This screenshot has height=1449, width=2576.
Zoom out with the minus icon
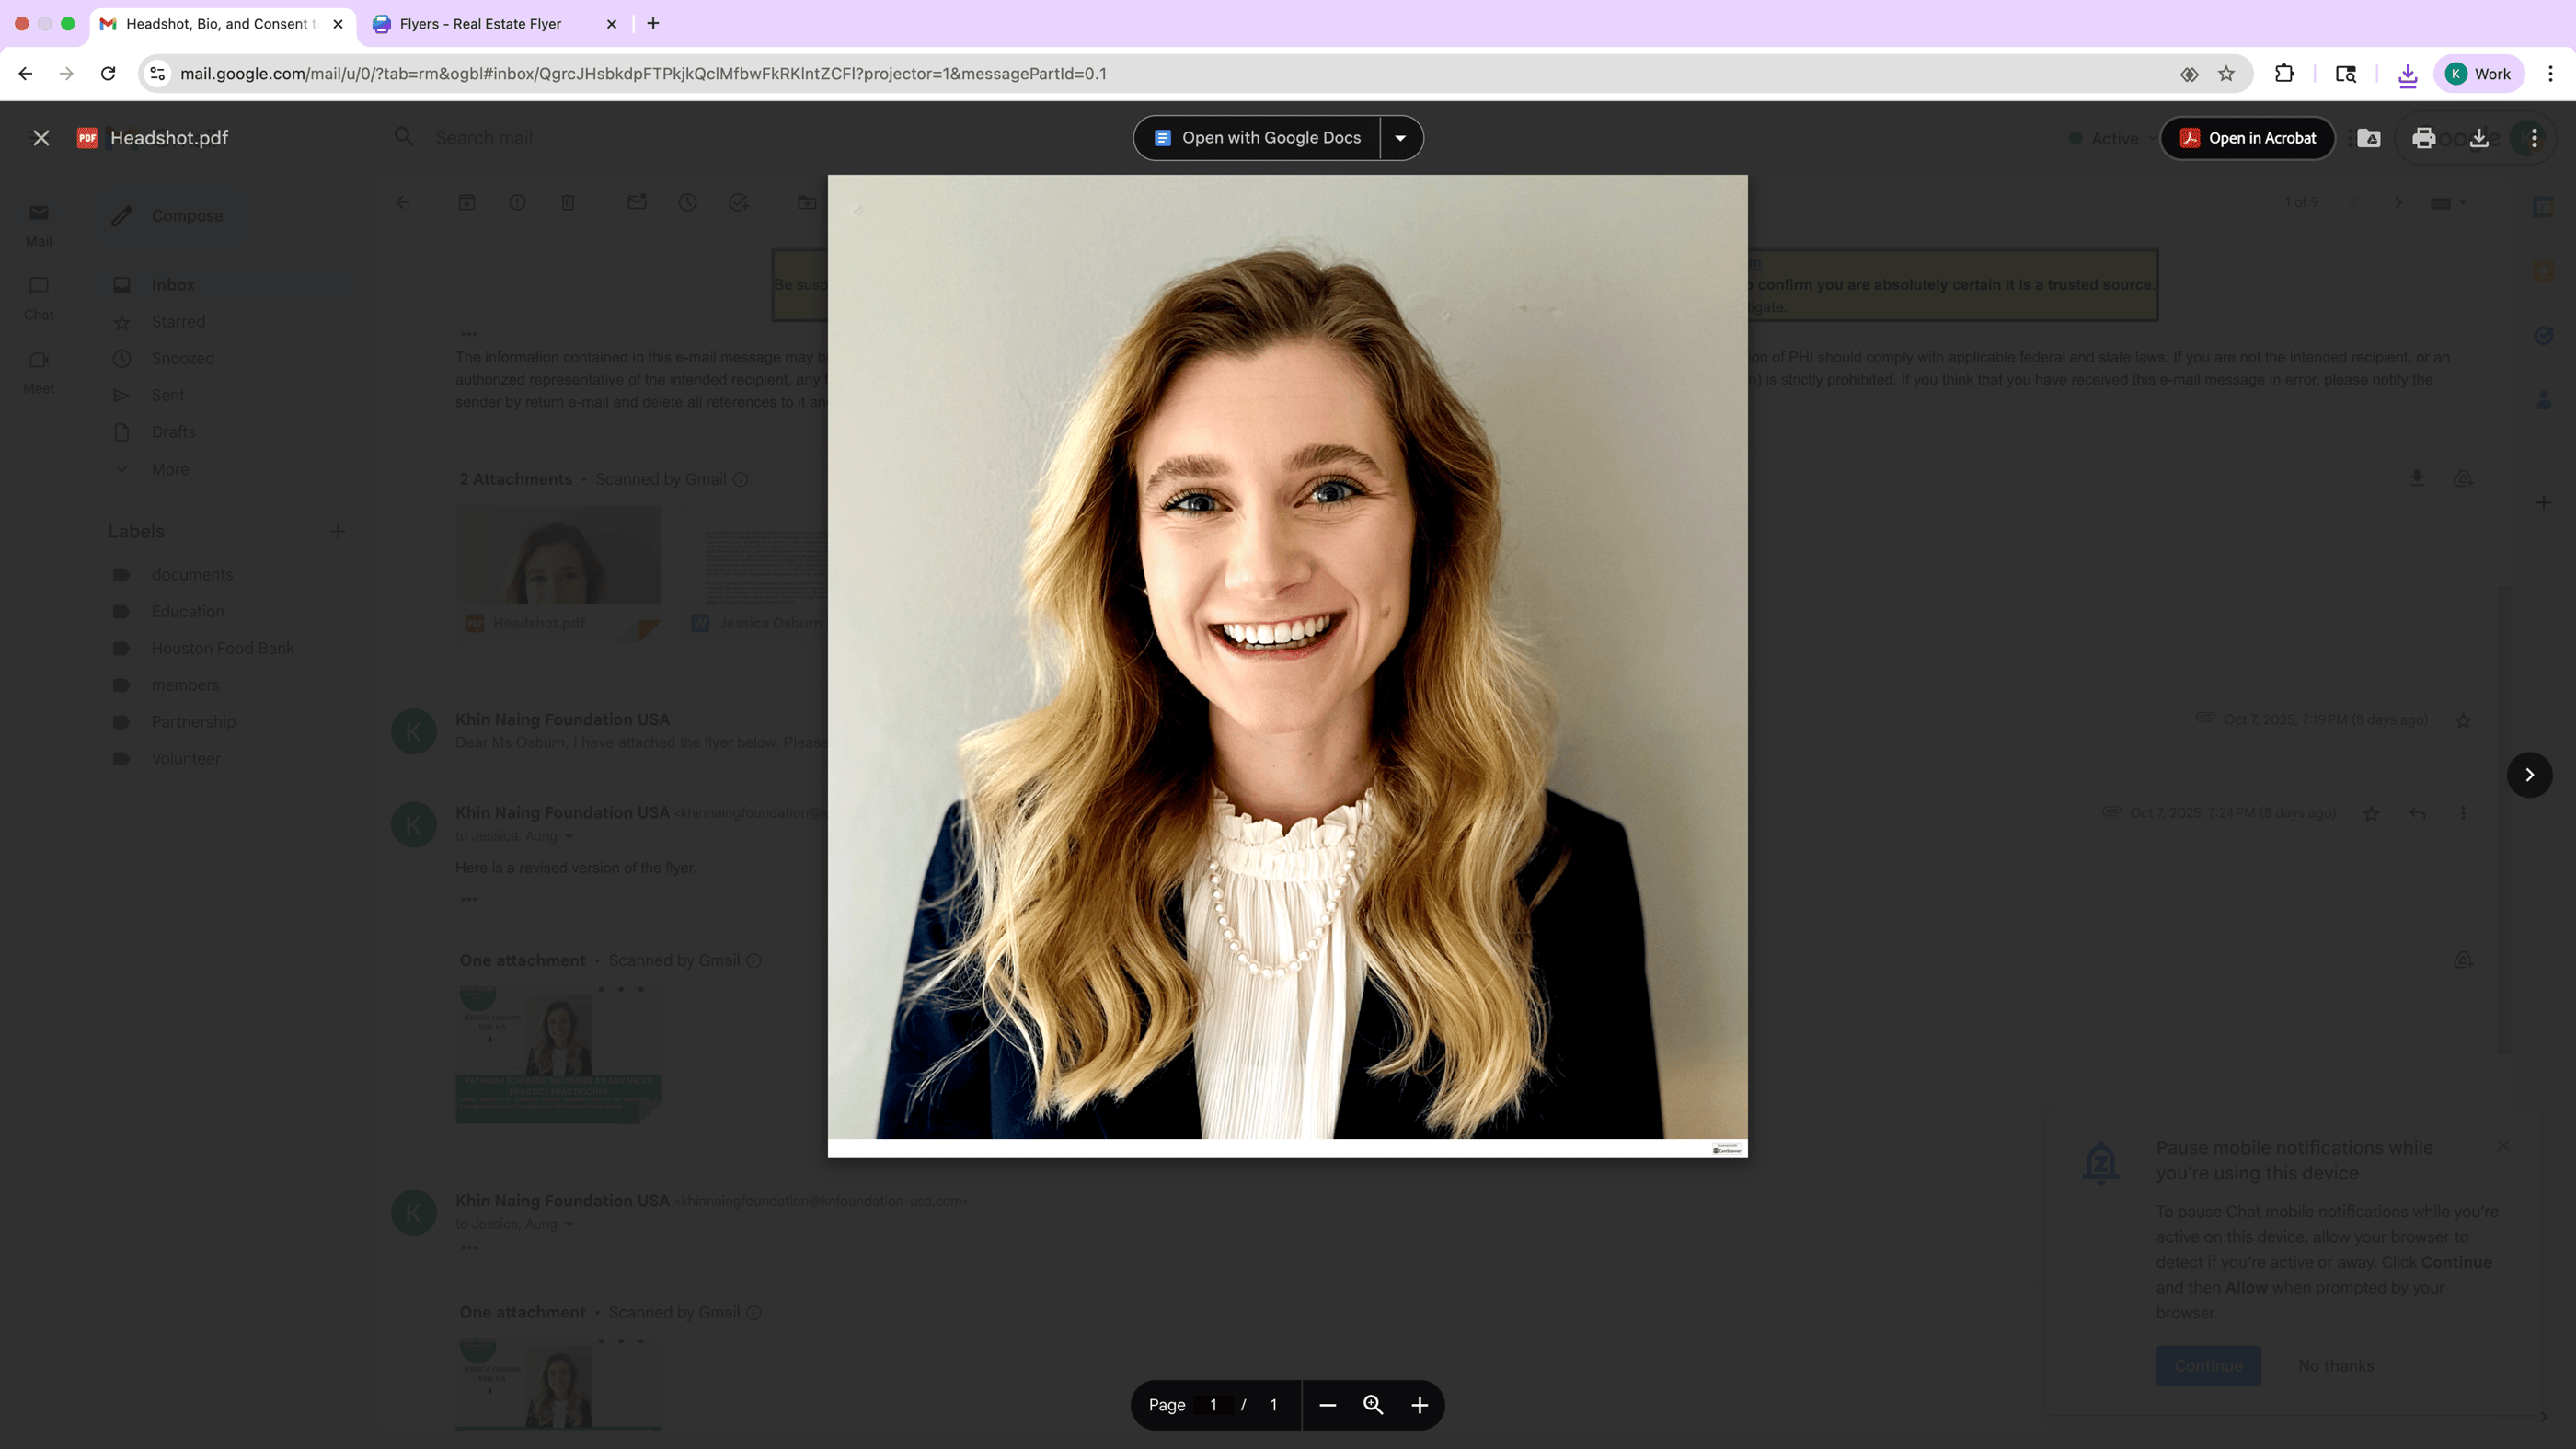click(x=1327, y=1405)
